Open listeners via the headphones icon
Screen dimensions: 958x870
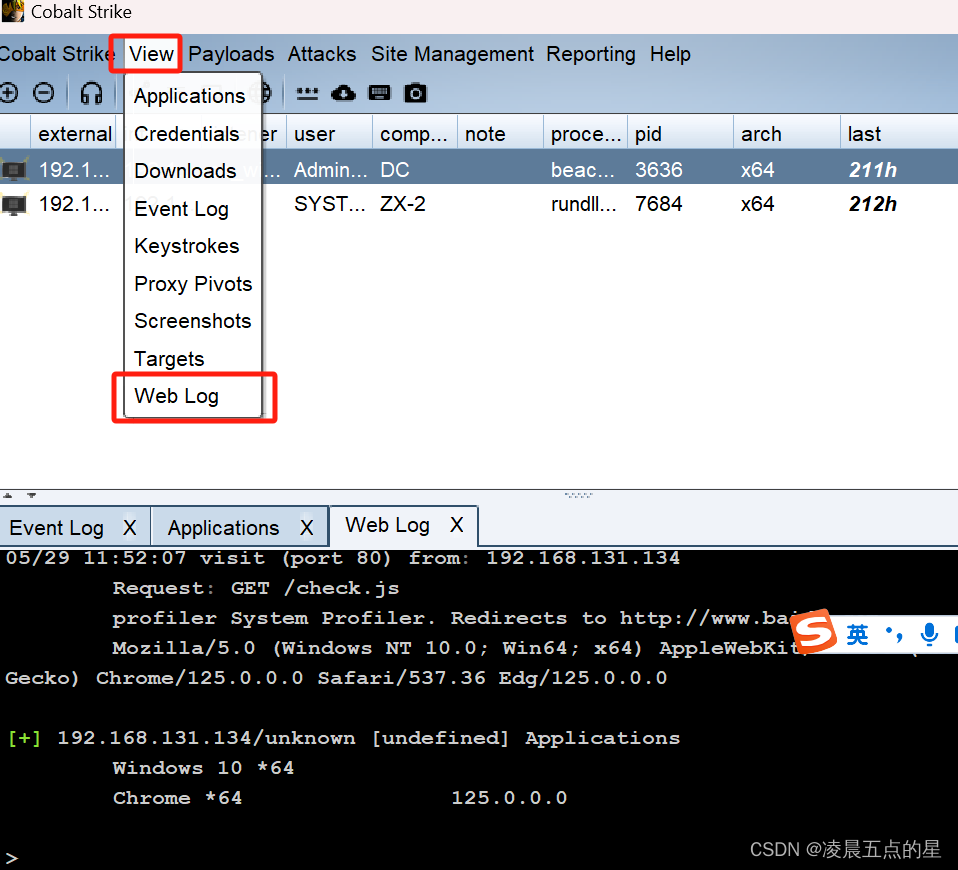(x=91, y=93)
